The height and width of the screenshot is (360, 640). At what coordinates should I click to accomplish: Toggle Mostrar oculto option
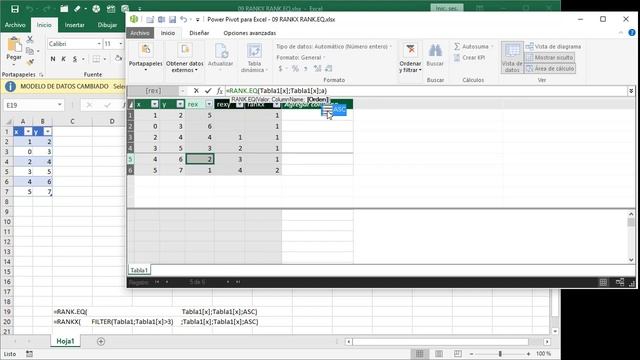[549, 58]
